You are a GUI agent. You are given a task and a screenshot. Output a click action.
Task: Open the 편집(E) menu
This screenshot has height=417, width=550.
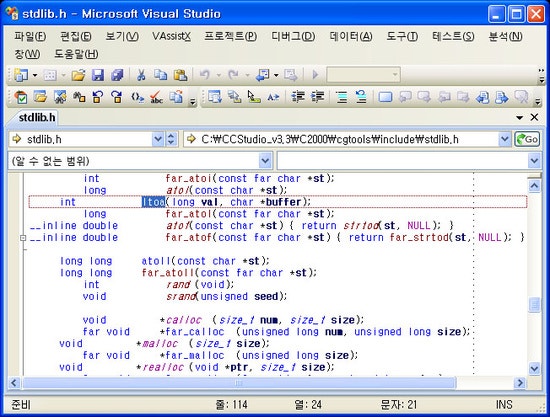(76, 36)
